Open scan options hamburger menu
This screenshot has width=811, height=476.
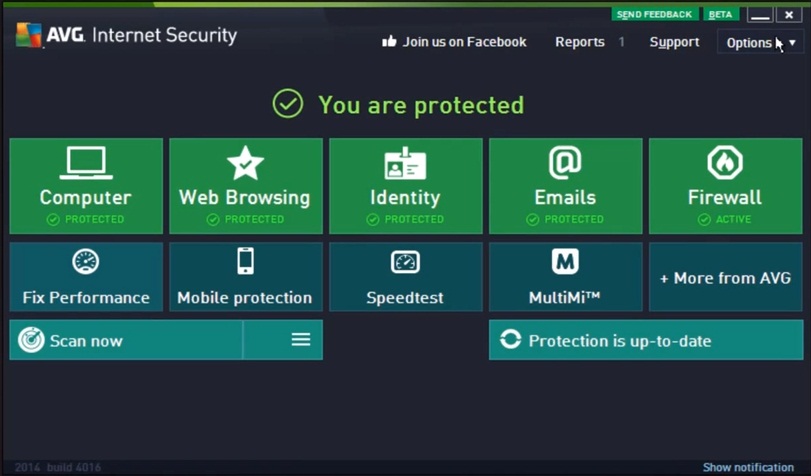(301, 339)
